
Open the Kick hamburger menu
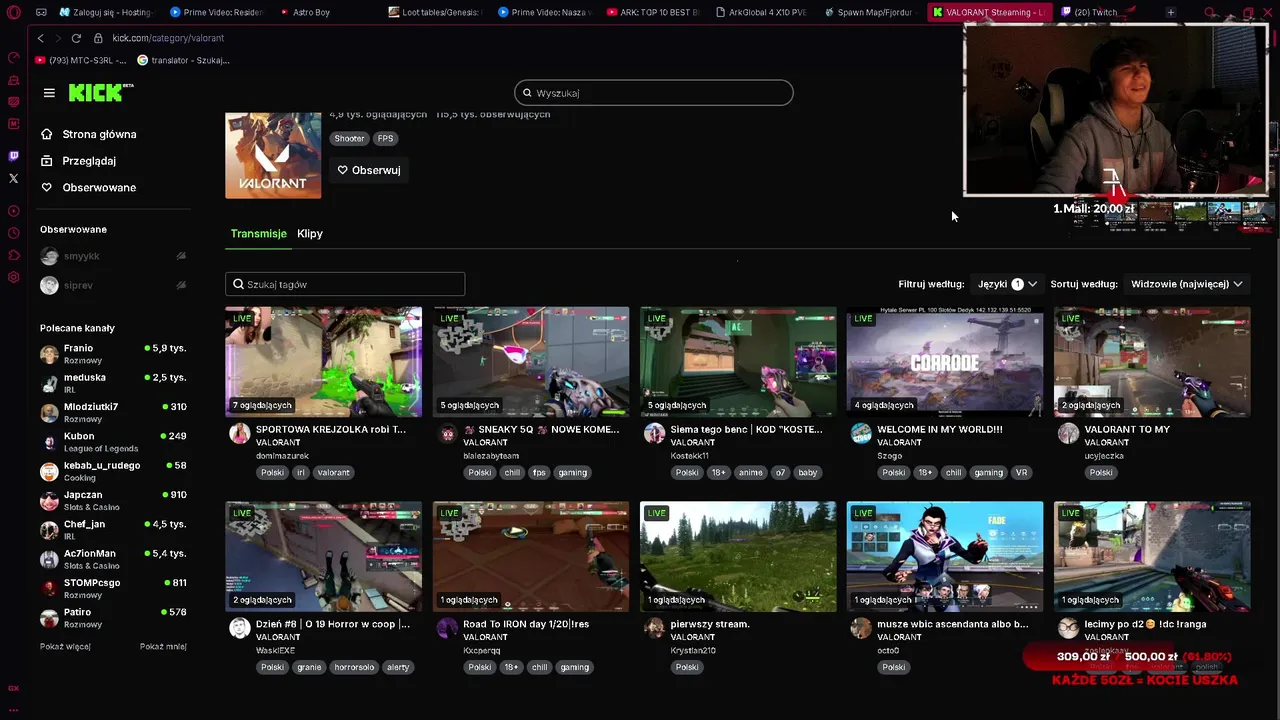(49, 93)
